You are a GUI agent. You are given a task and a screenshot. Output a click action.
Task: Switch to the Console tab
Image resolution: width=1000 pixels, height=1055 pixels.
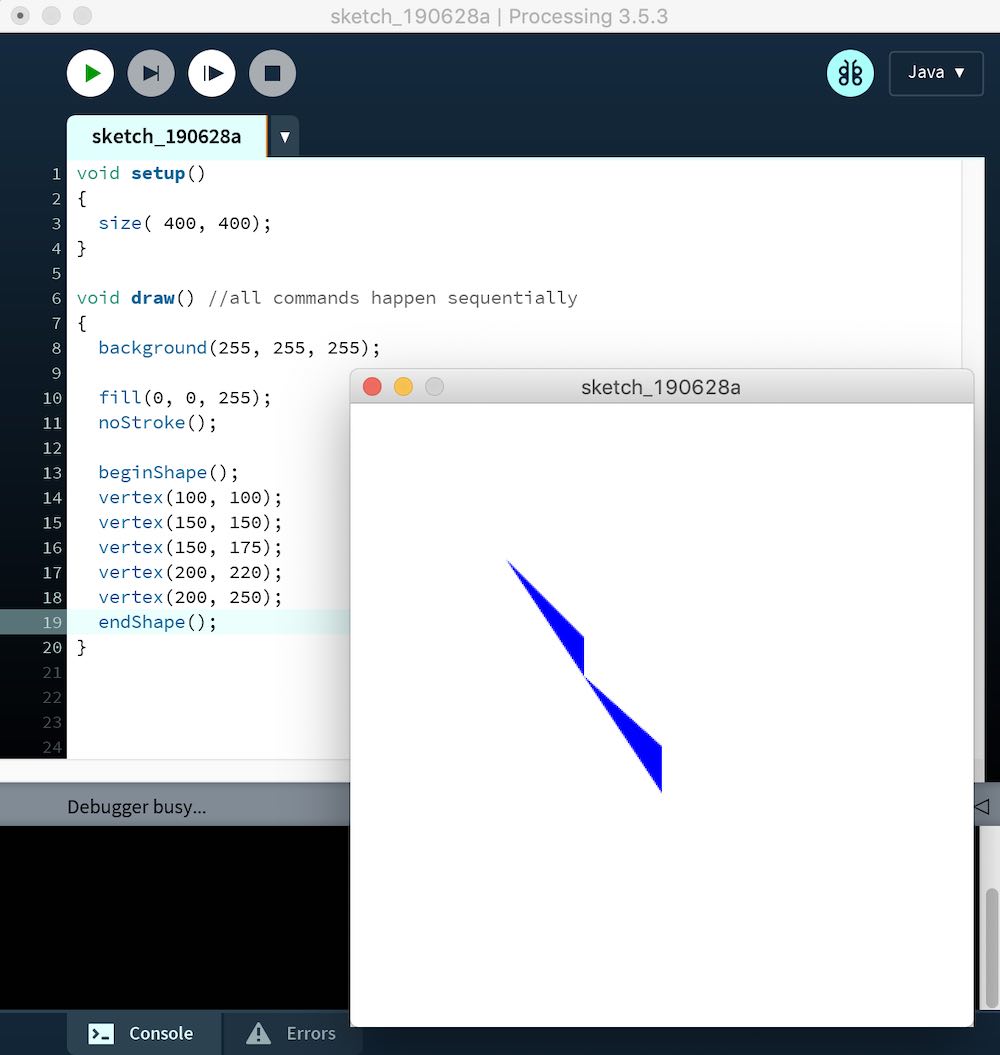point(143,1033)
